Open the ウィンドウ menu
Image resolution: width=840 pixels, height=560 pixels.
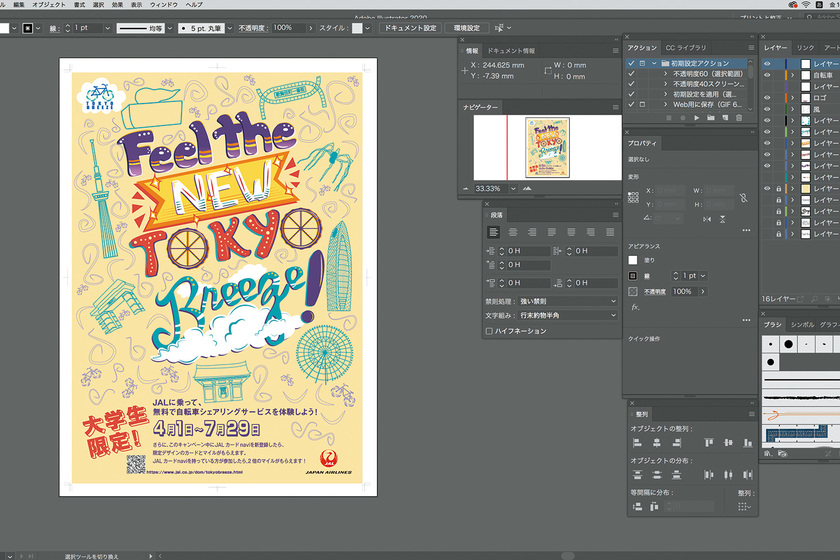pyautogui.click(x=162, y=5)
